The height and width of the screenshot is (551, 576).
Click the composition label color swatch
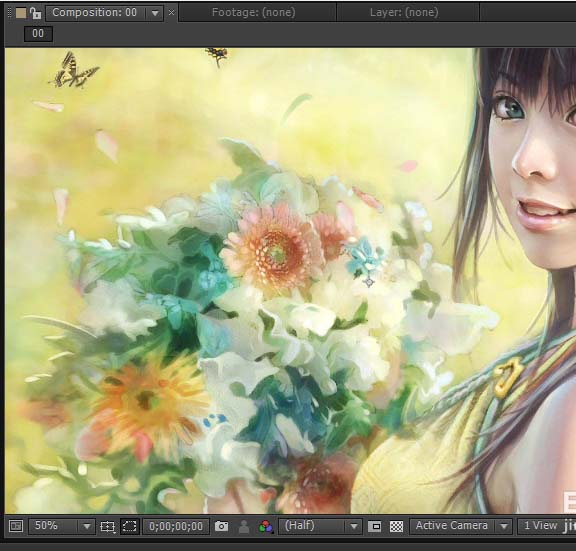(x=21, y=13)
